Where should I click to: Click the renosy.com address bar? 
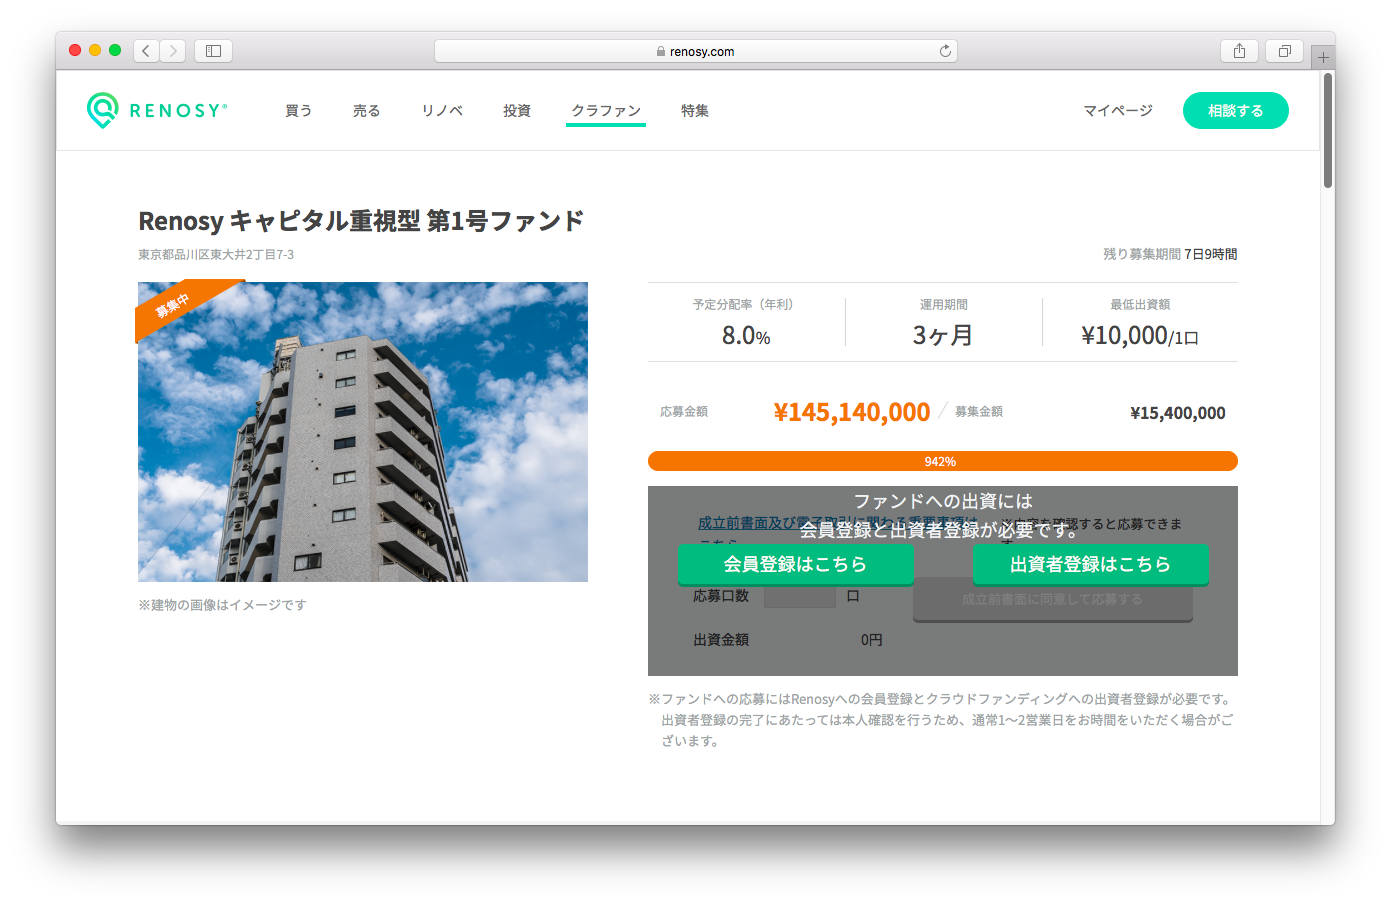[x=695, y=51]
